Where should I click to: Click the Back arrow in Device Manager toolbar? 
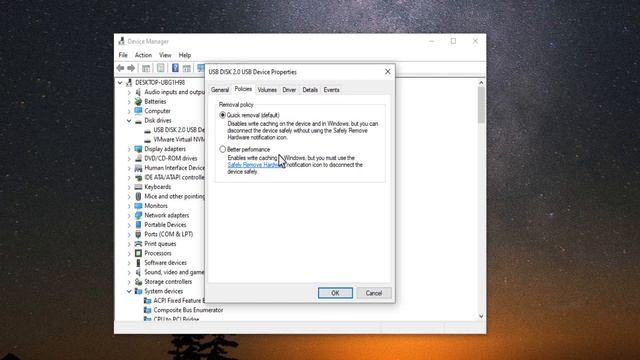pyautogui.click(x=120, y=68)
